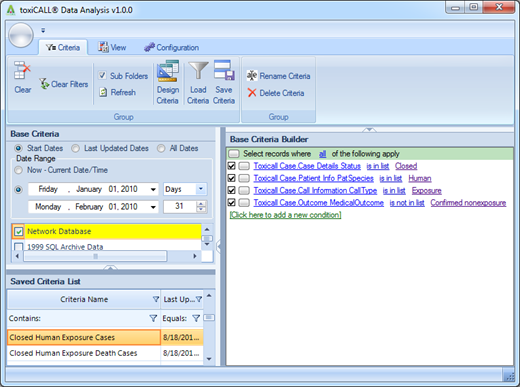Collapse the ribbon via builder top arrow

369,130
